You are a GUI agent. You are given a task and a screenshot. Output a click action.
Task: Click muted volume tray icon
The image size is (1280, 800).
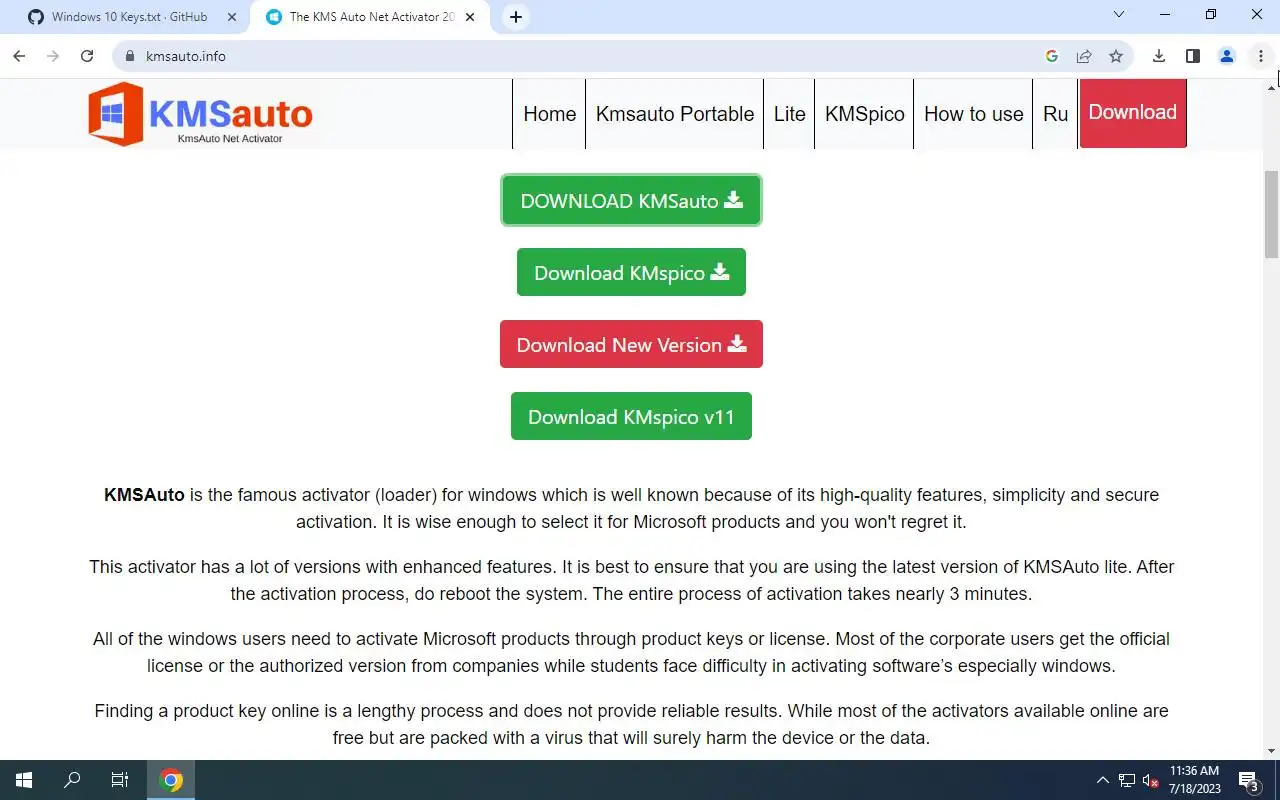pos(1151,780)
